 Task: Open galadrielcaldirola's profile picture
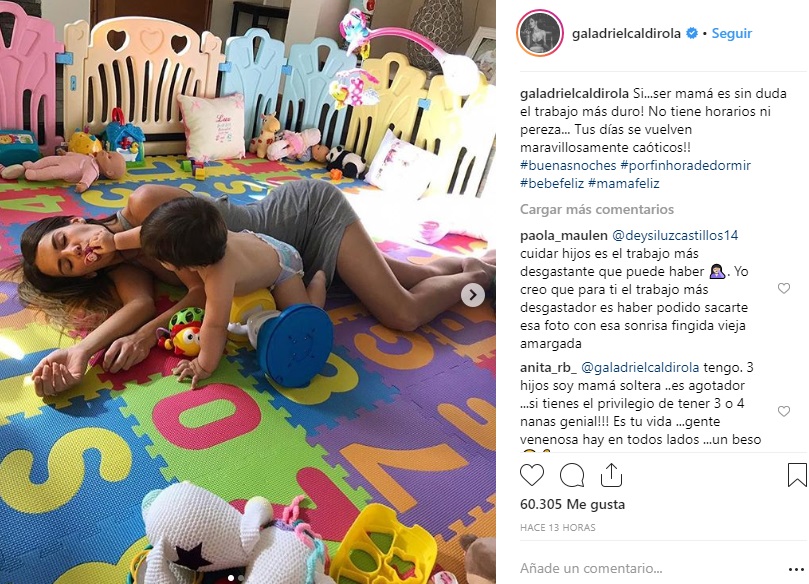539,33
